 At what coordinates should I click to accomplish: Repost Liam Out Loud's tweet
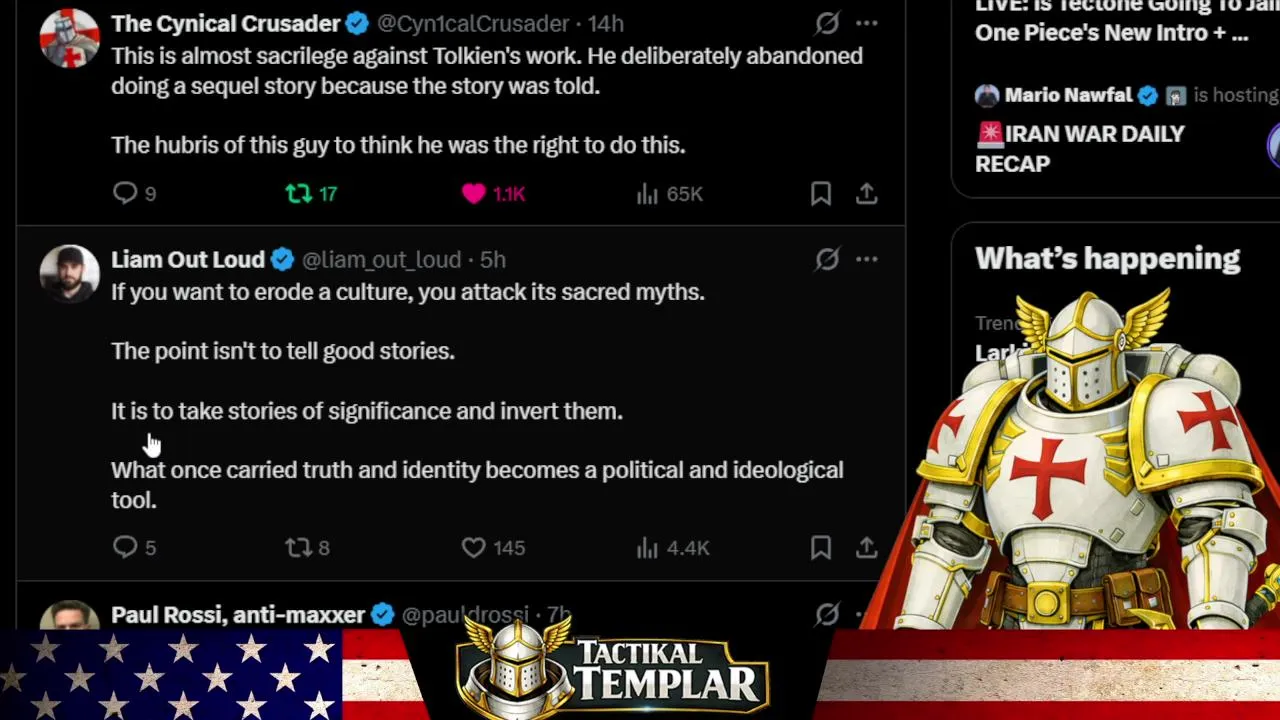299,547
